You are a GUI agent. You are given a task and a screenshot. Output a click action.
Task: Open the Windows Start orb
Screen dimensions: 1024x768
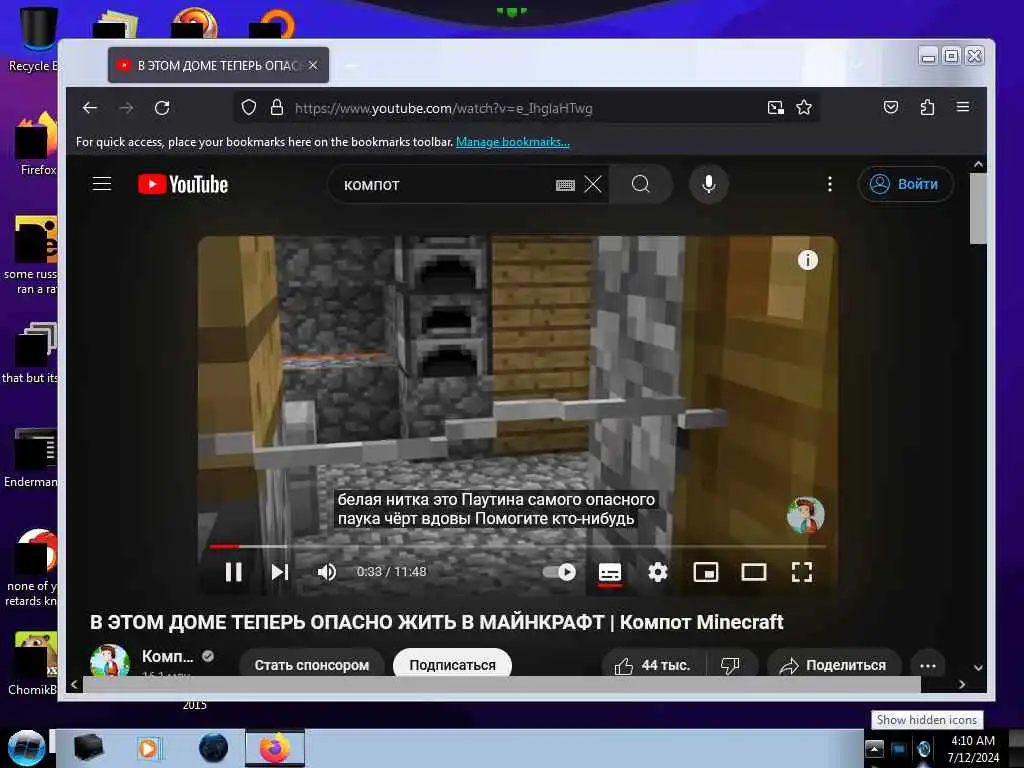[26, 748]
